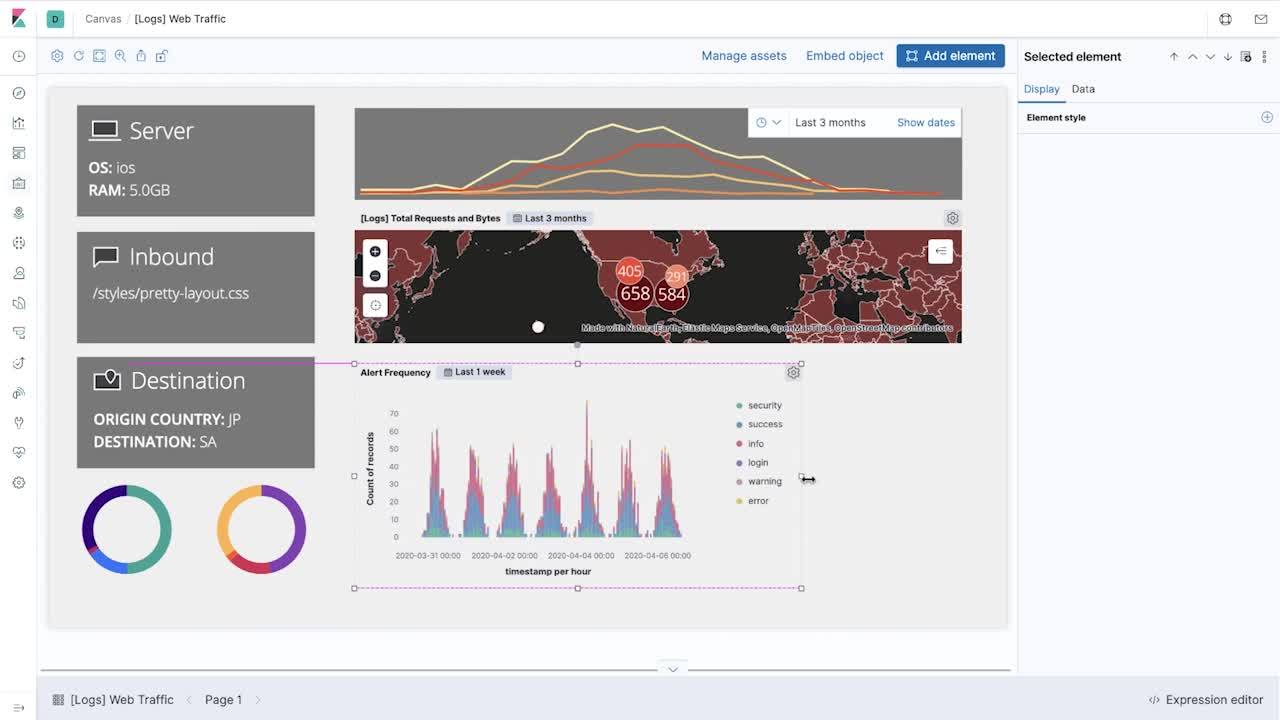Select the Server info card
Screen dimensions: 1280x720
(x=196, y=160)
